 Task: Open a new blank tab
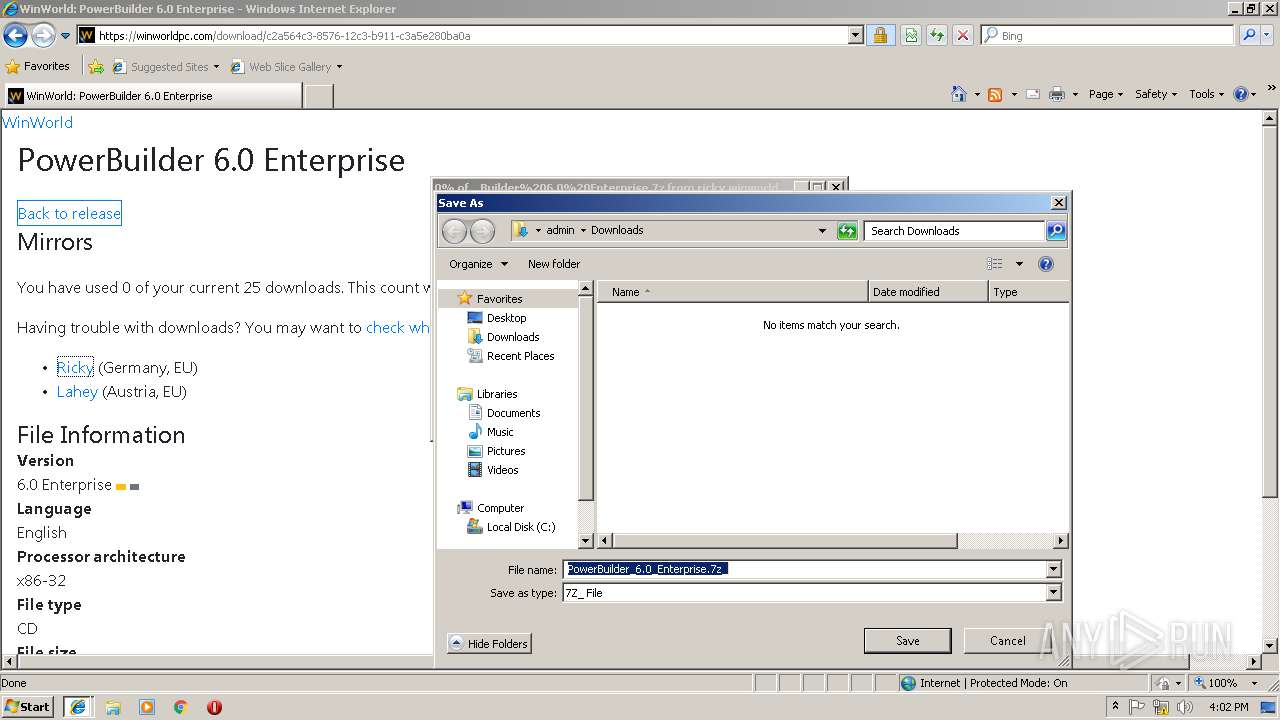click(318, 96)
